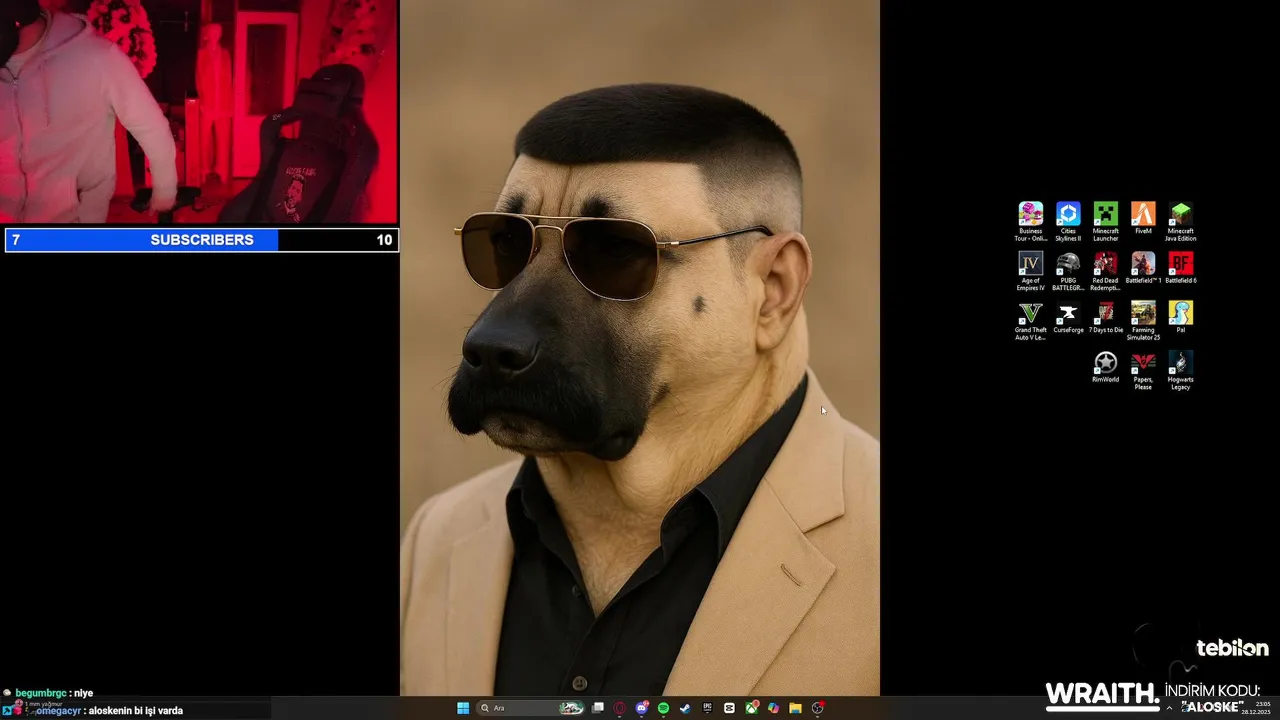This screenshot has height=720, width=1280.
Task: Select the RimWorld desktop icon
Action: tap(1105, 367)
